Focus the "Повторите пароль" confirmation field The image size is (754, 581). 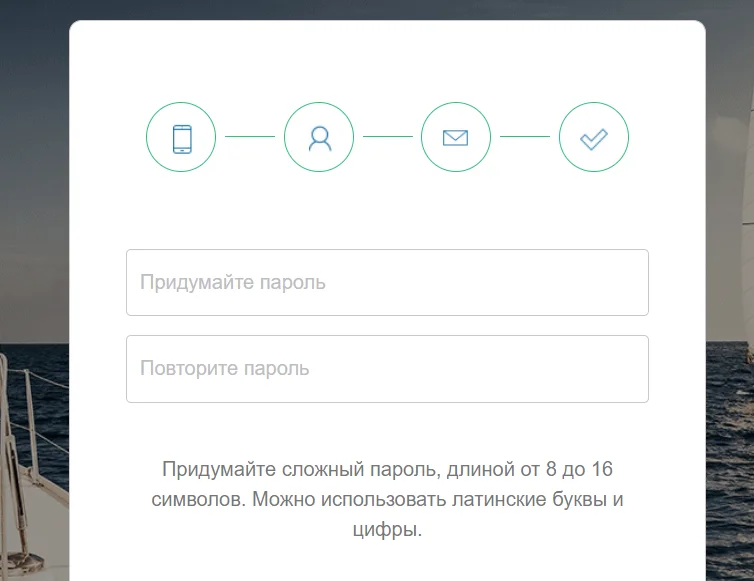point(387,369)
